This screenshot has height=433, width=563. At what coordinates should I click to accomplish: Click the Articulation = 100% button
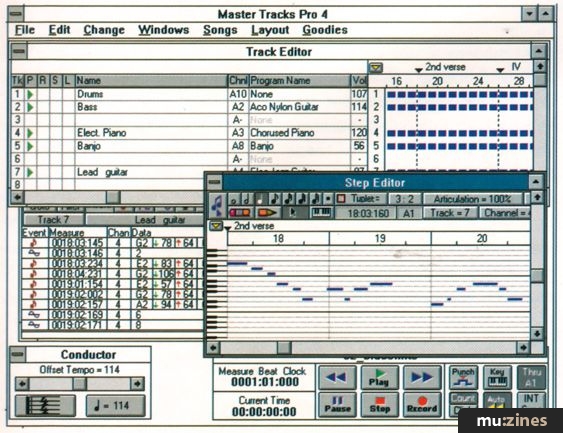click(473, 199)
